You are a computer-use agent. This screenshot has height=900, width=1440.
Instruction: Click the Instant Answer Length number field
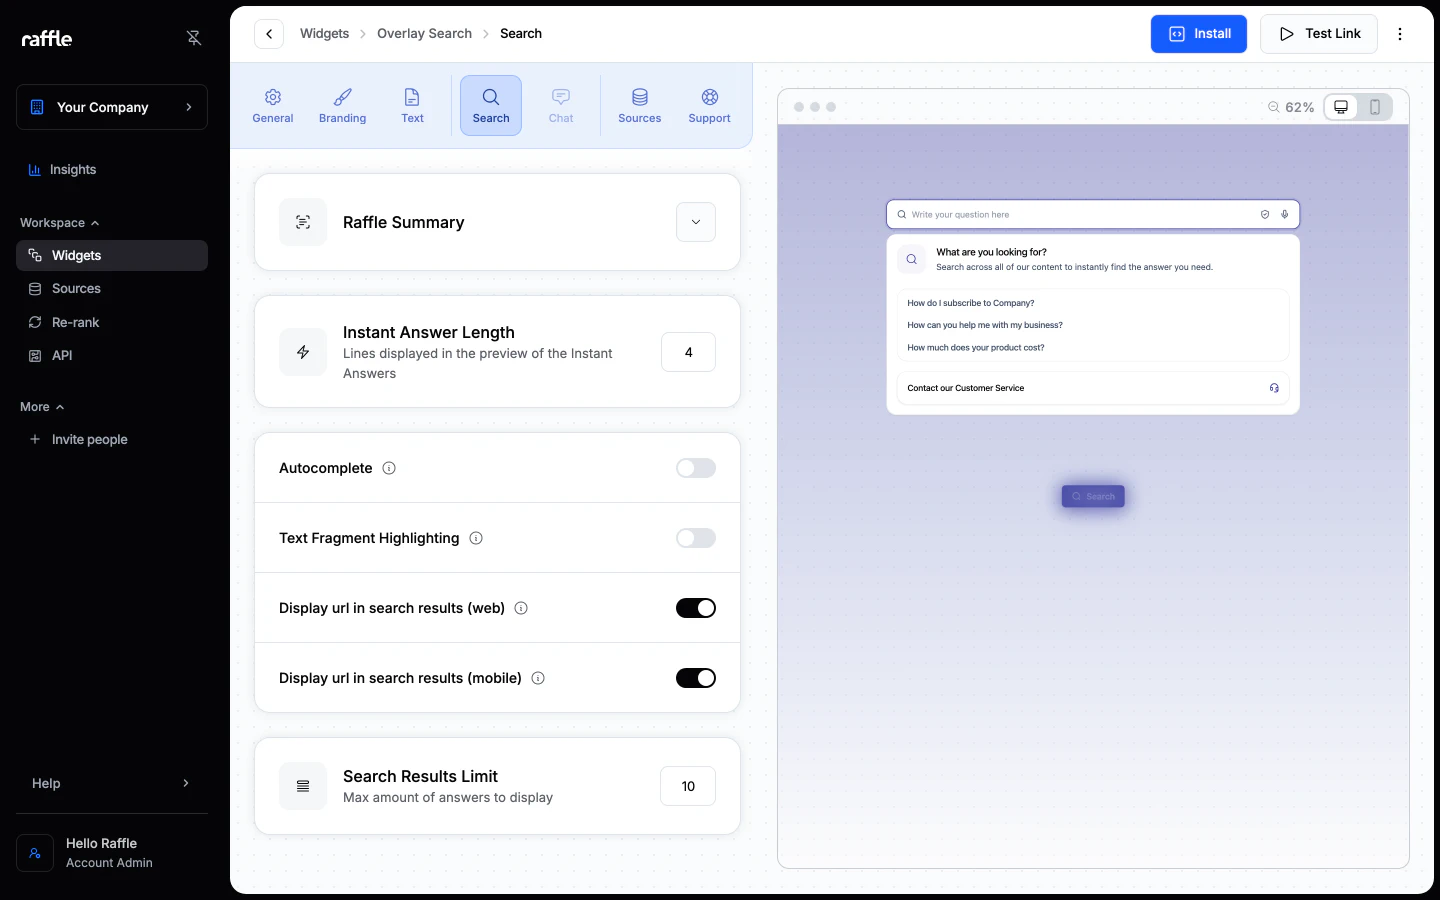coord(688,352)
